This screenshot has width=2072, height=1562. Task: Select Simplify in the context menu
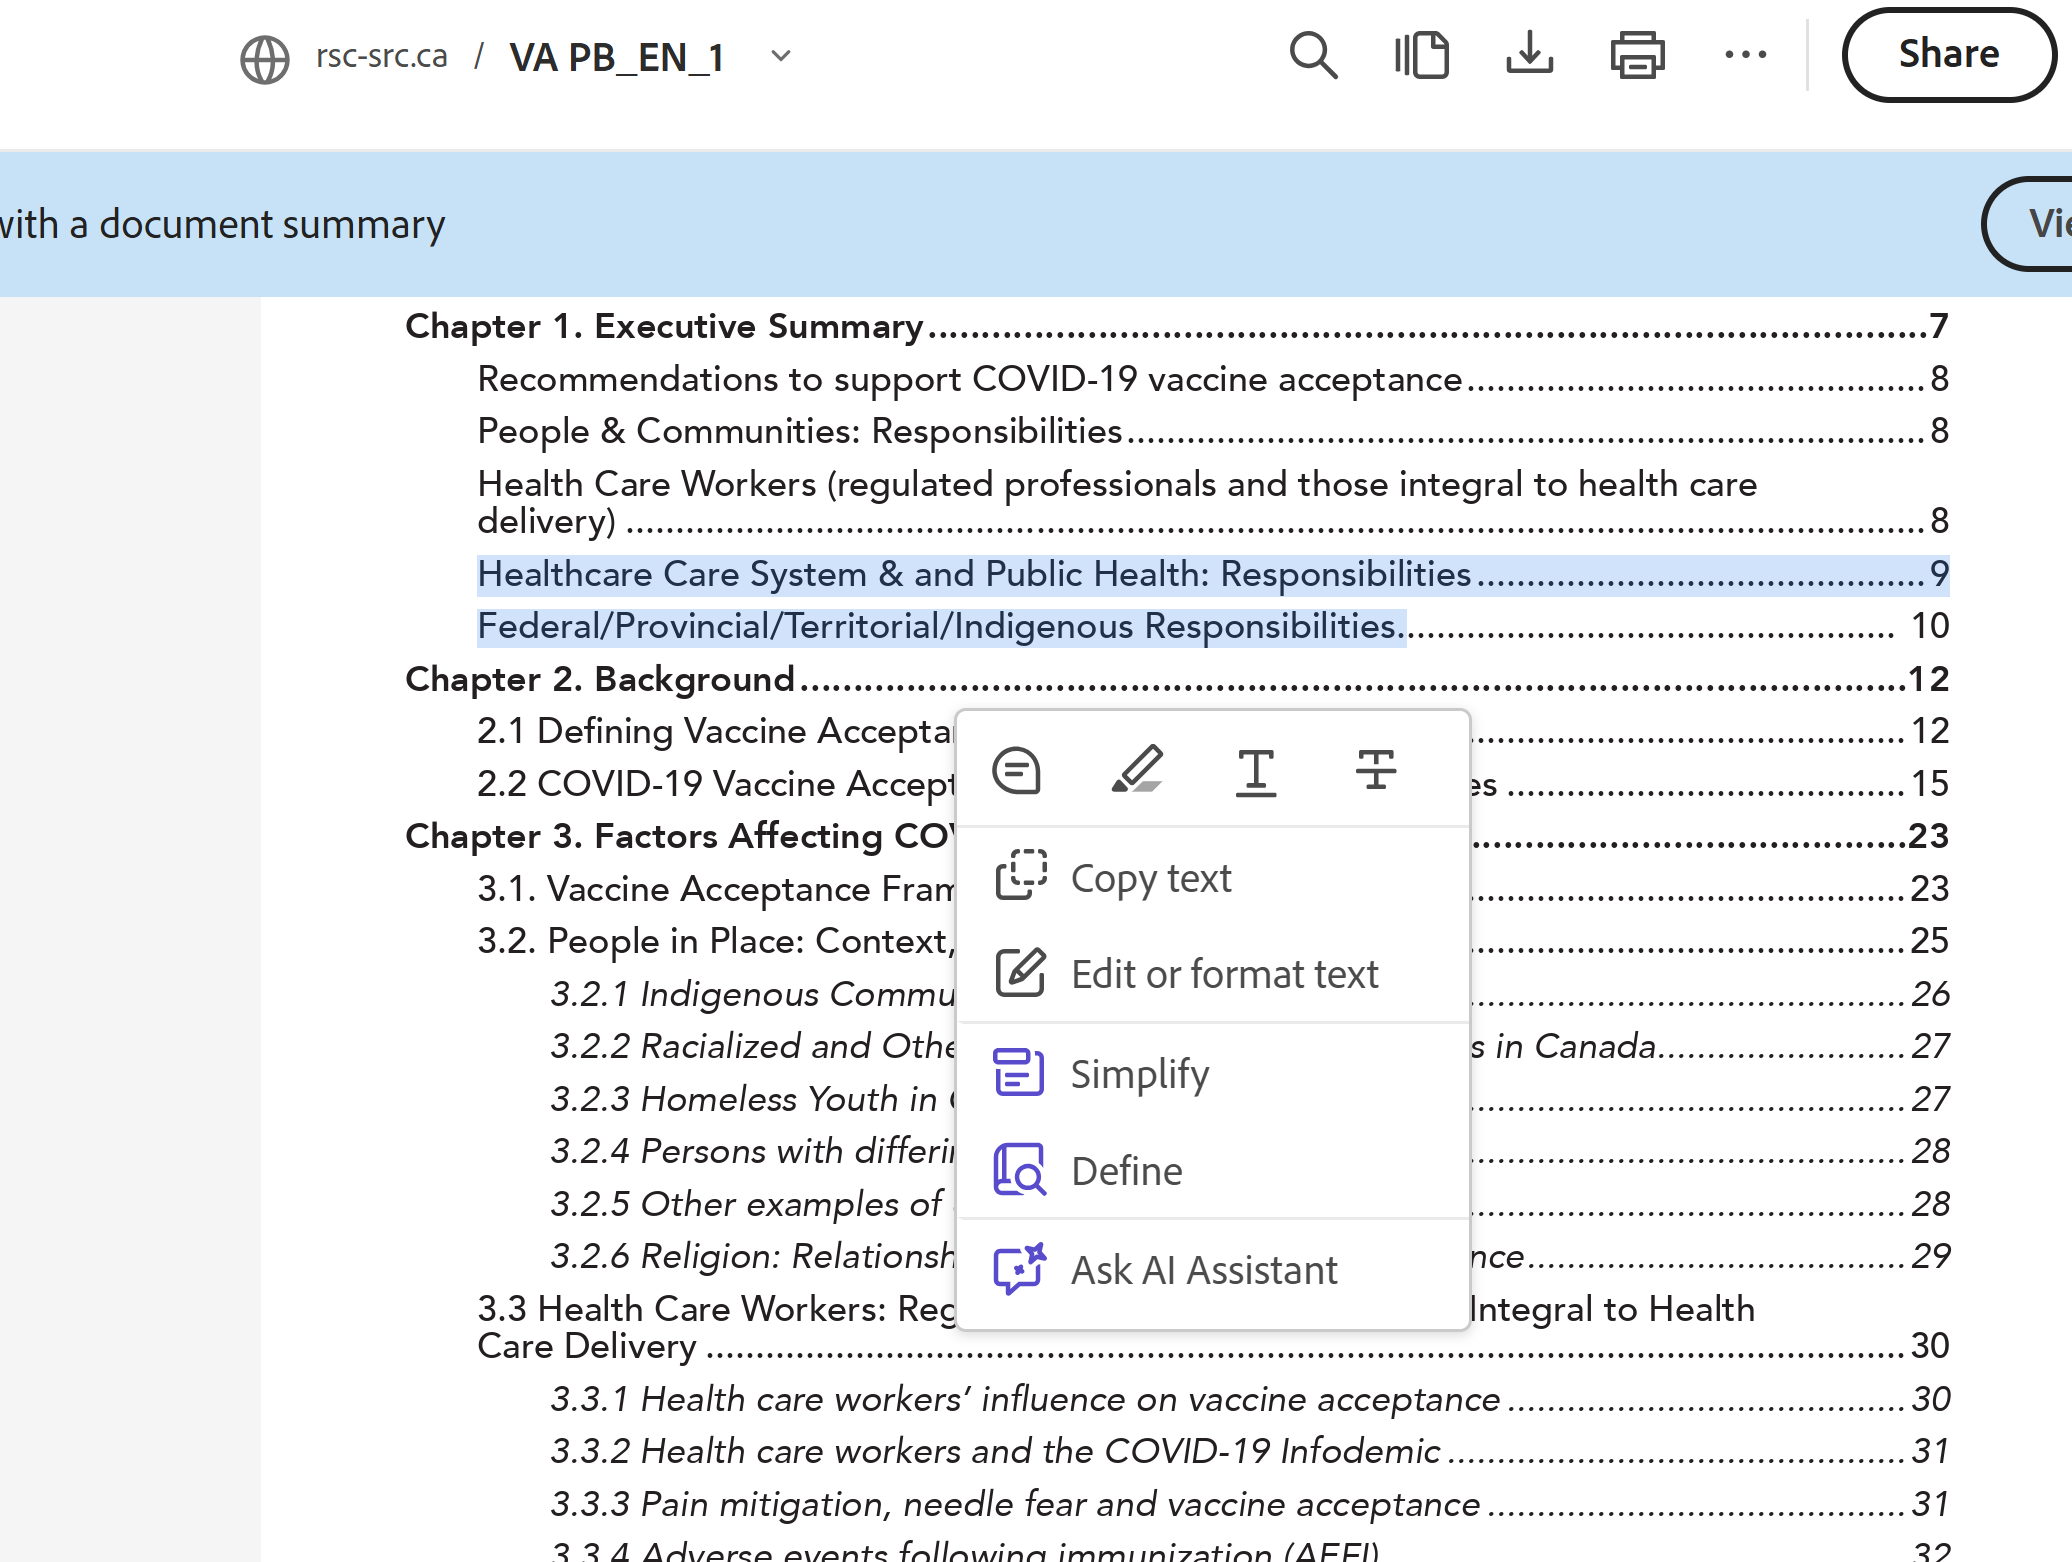[x=1212, y=1073]
